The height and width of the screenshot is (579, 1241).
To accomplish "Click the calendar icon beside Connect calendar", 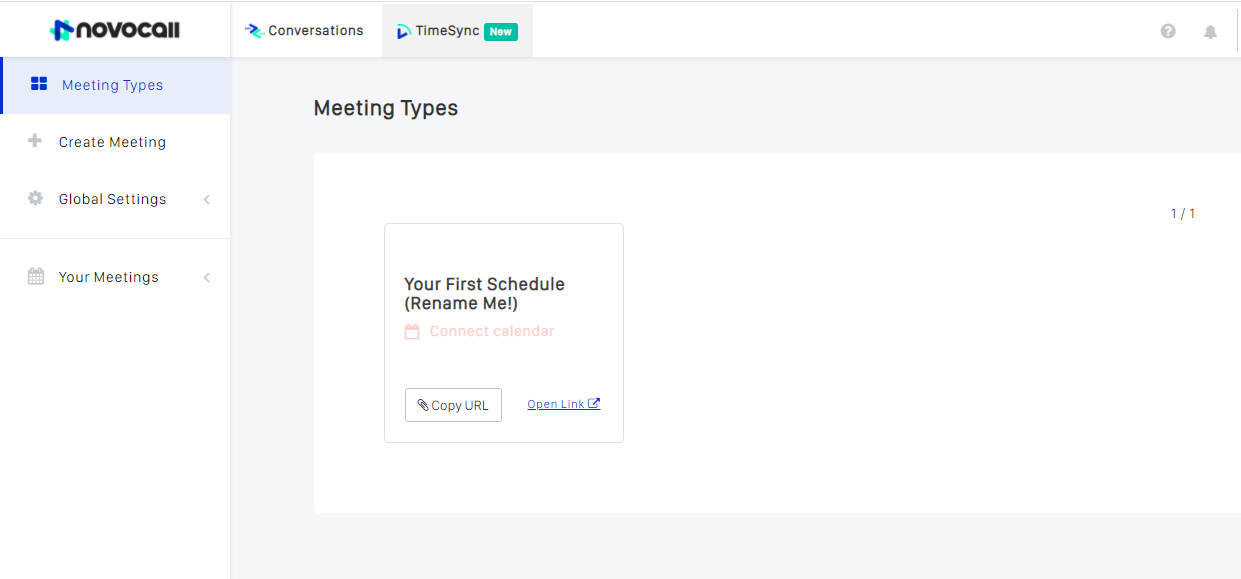I will (x=412, y=332).
